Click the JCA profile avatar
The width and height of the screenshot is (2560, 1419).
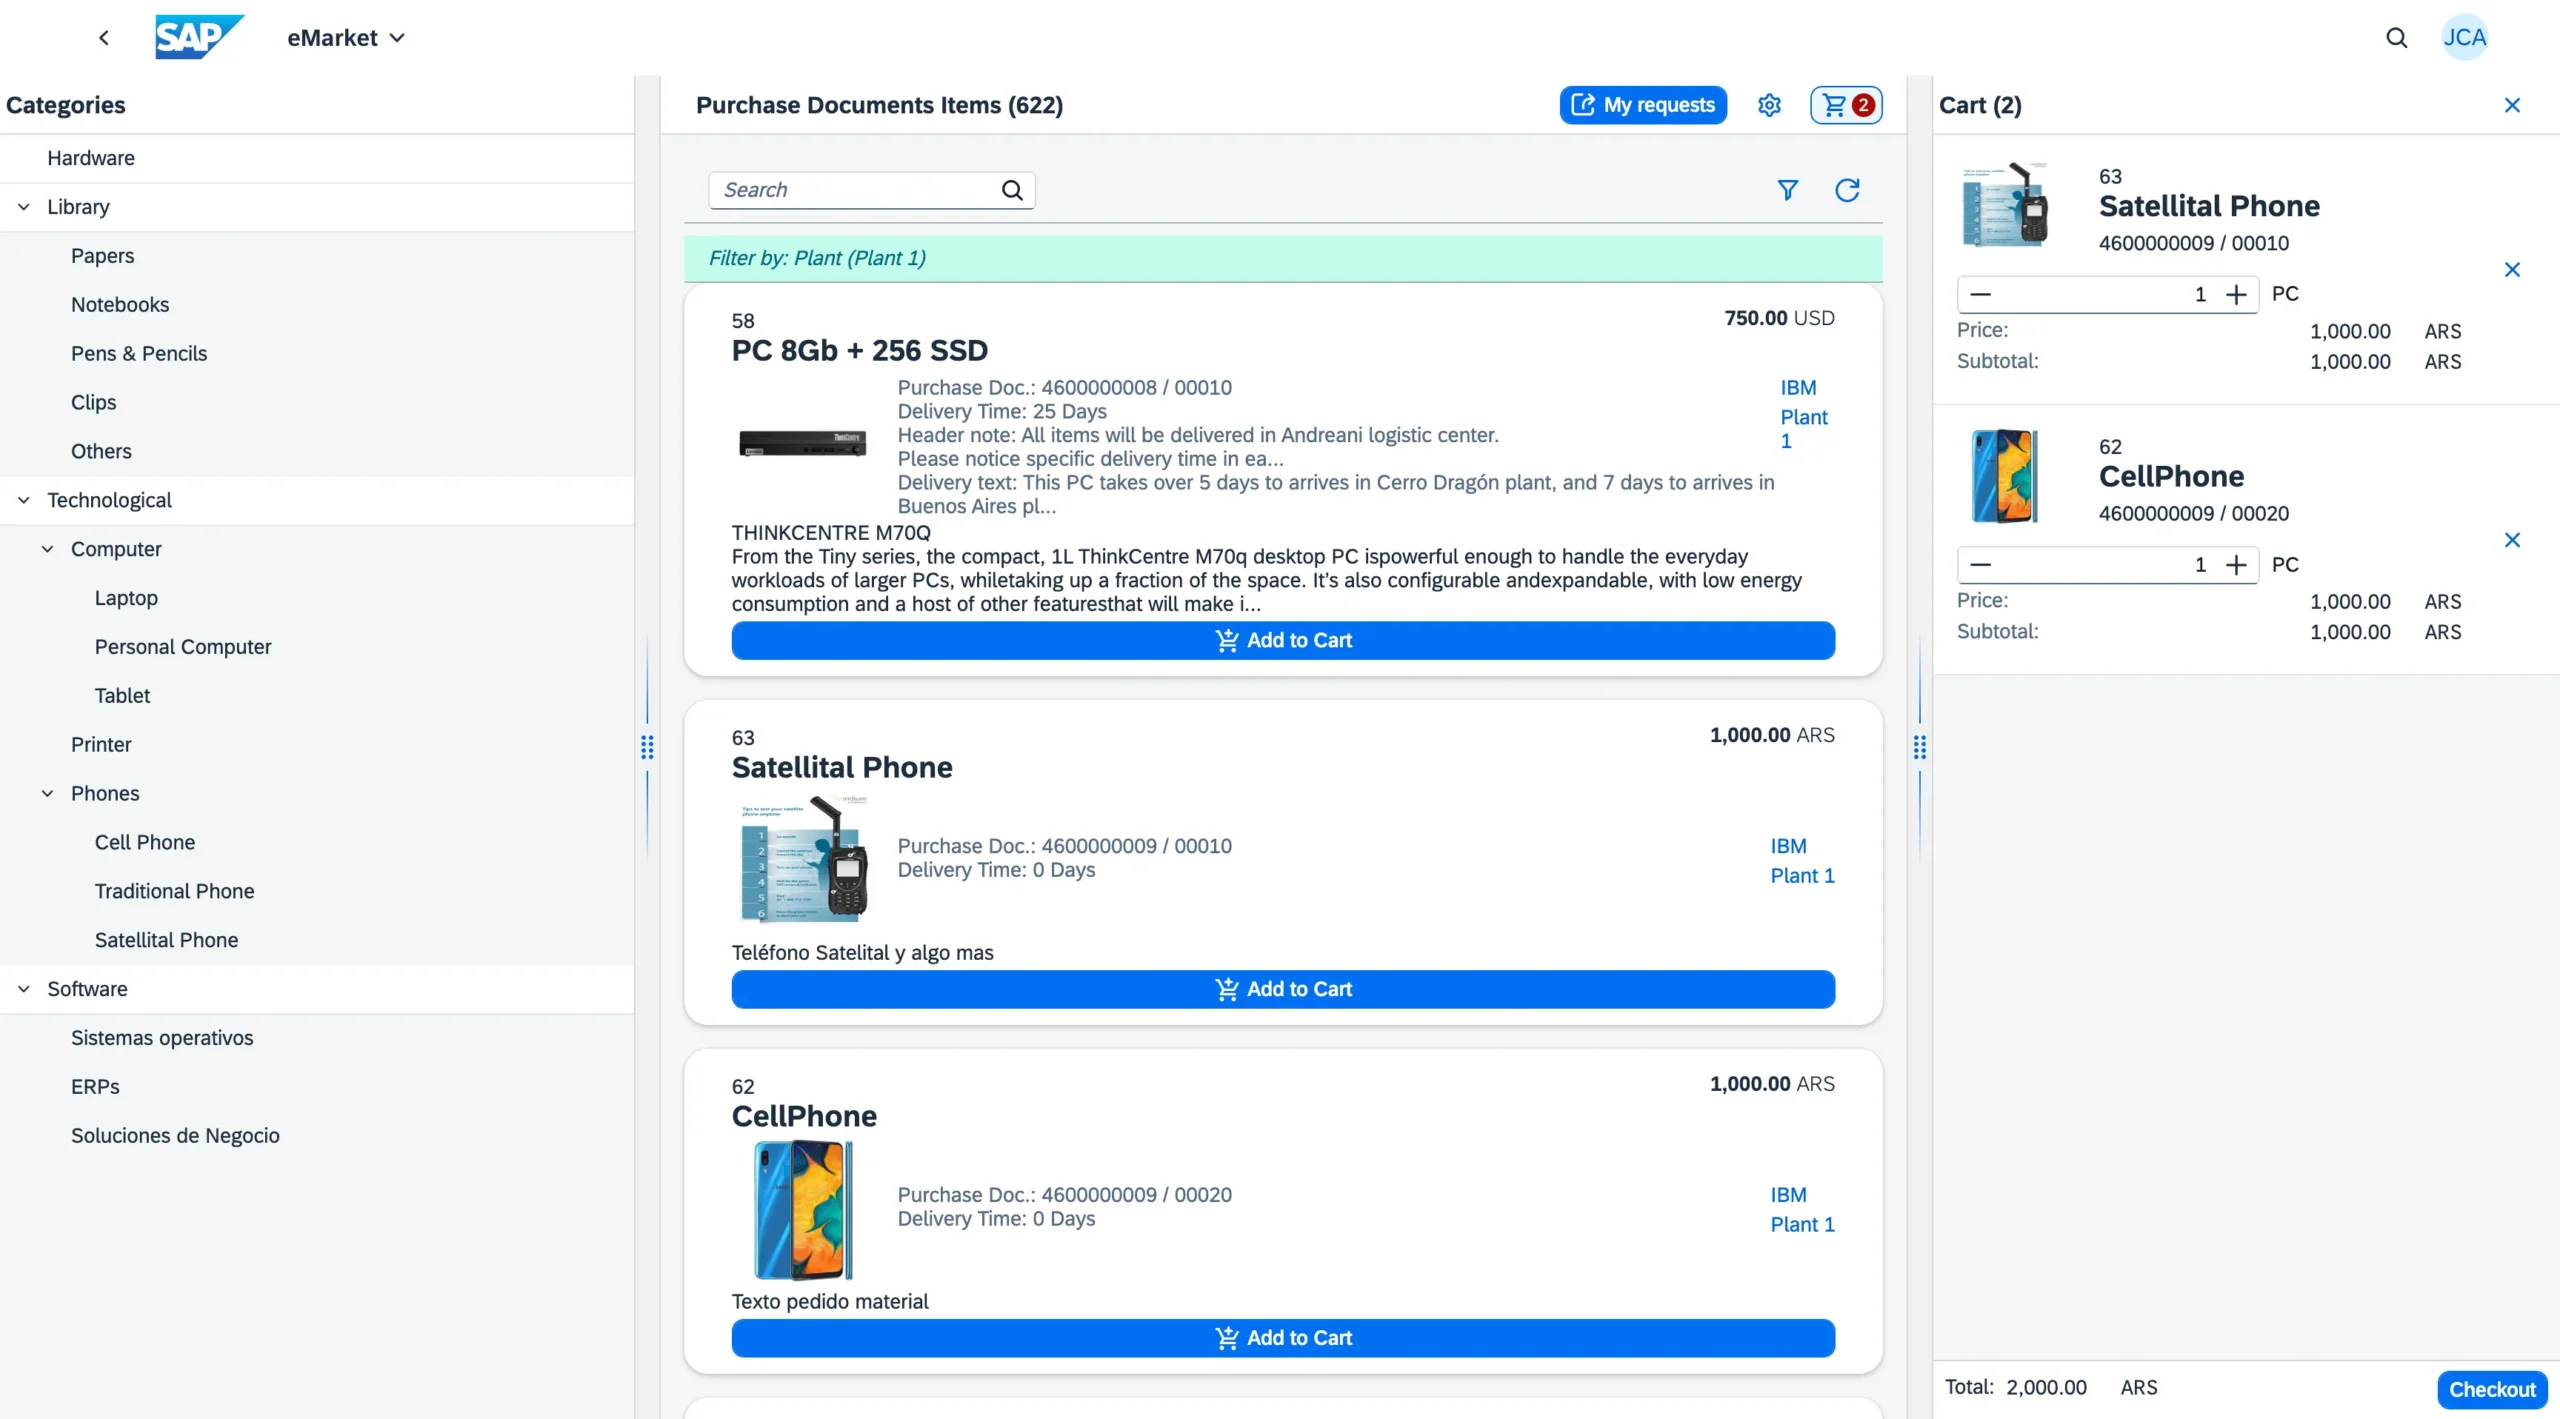(2464, 37)
